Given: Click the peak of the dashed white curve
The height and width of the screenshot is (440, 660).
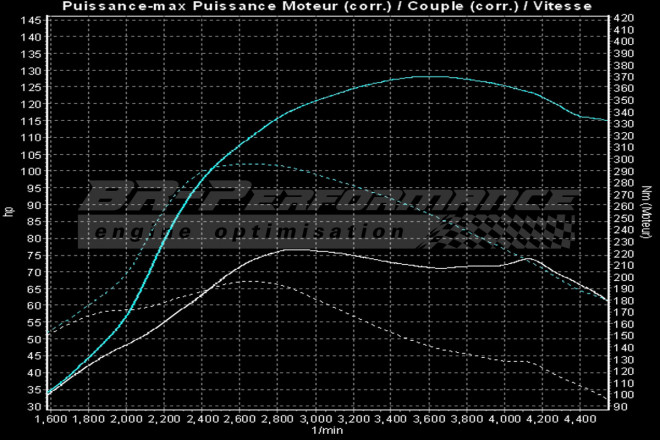Looking at the screenshot, I should coord(245,282).
